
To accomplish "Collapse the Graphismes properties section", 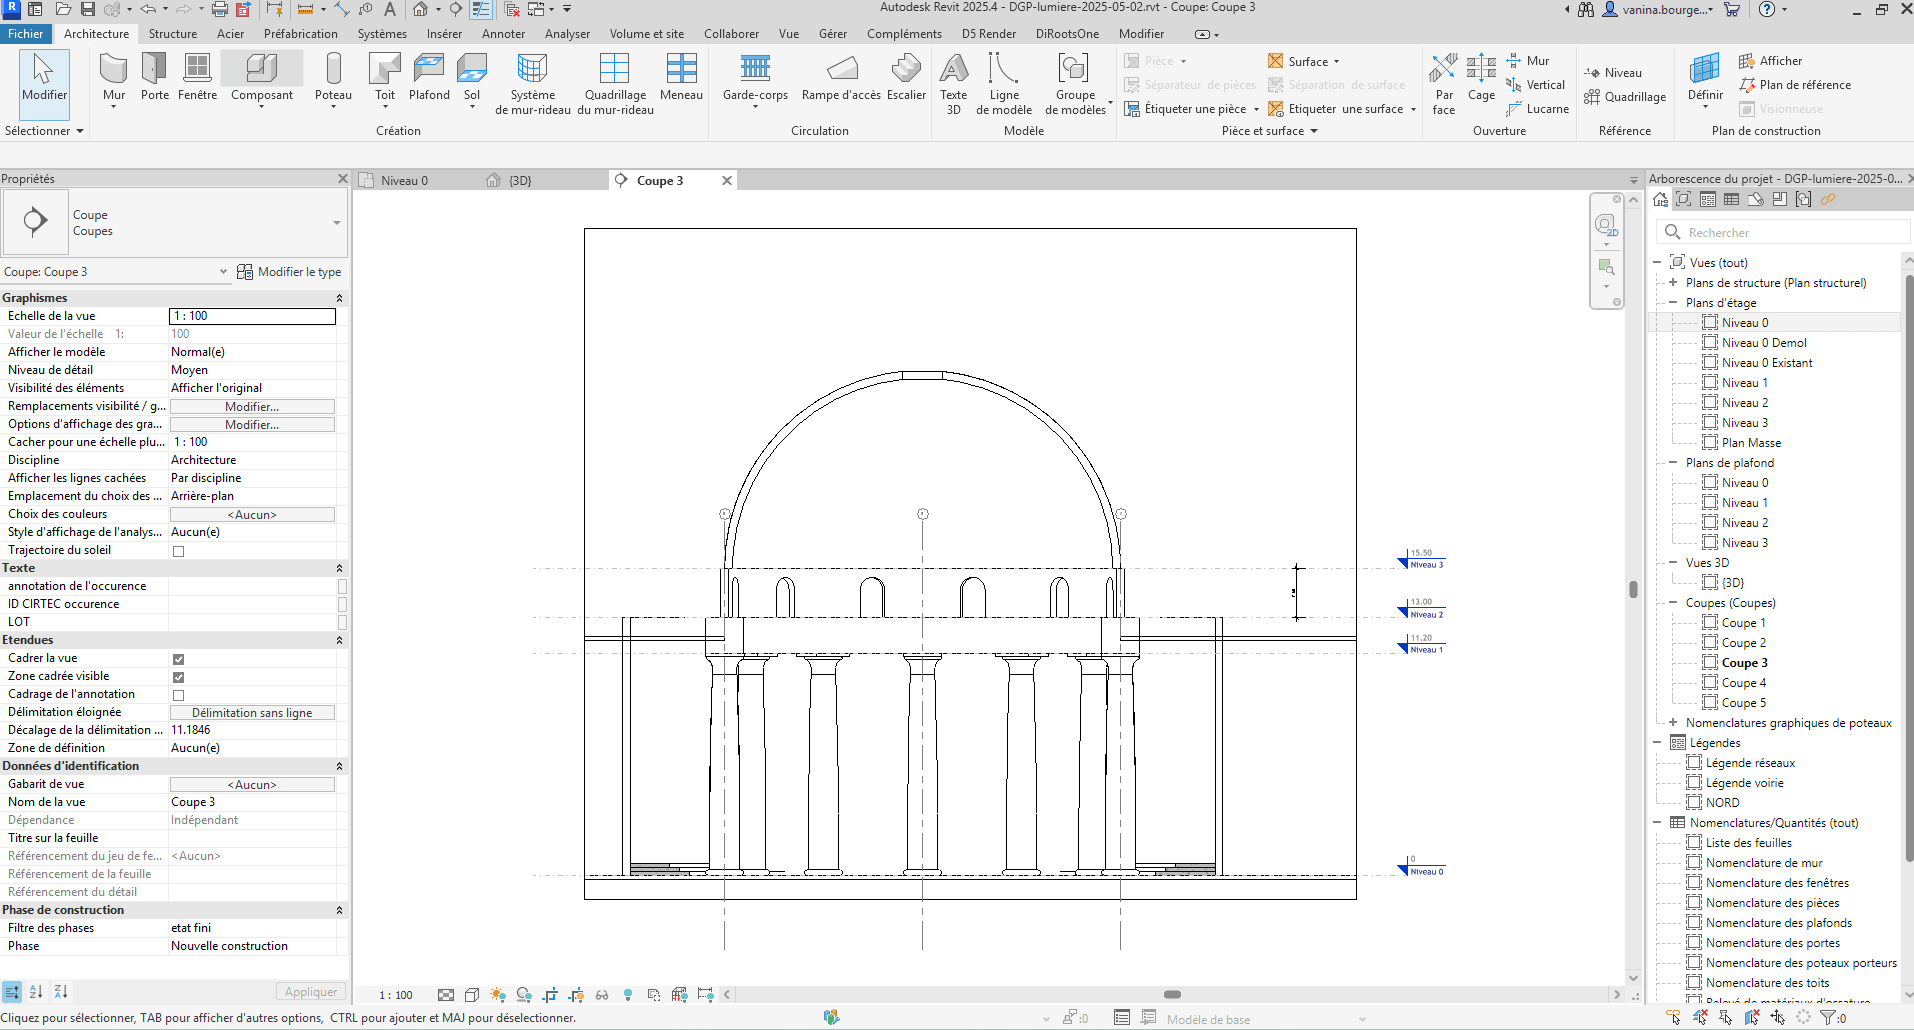I will tap(339, 298).
